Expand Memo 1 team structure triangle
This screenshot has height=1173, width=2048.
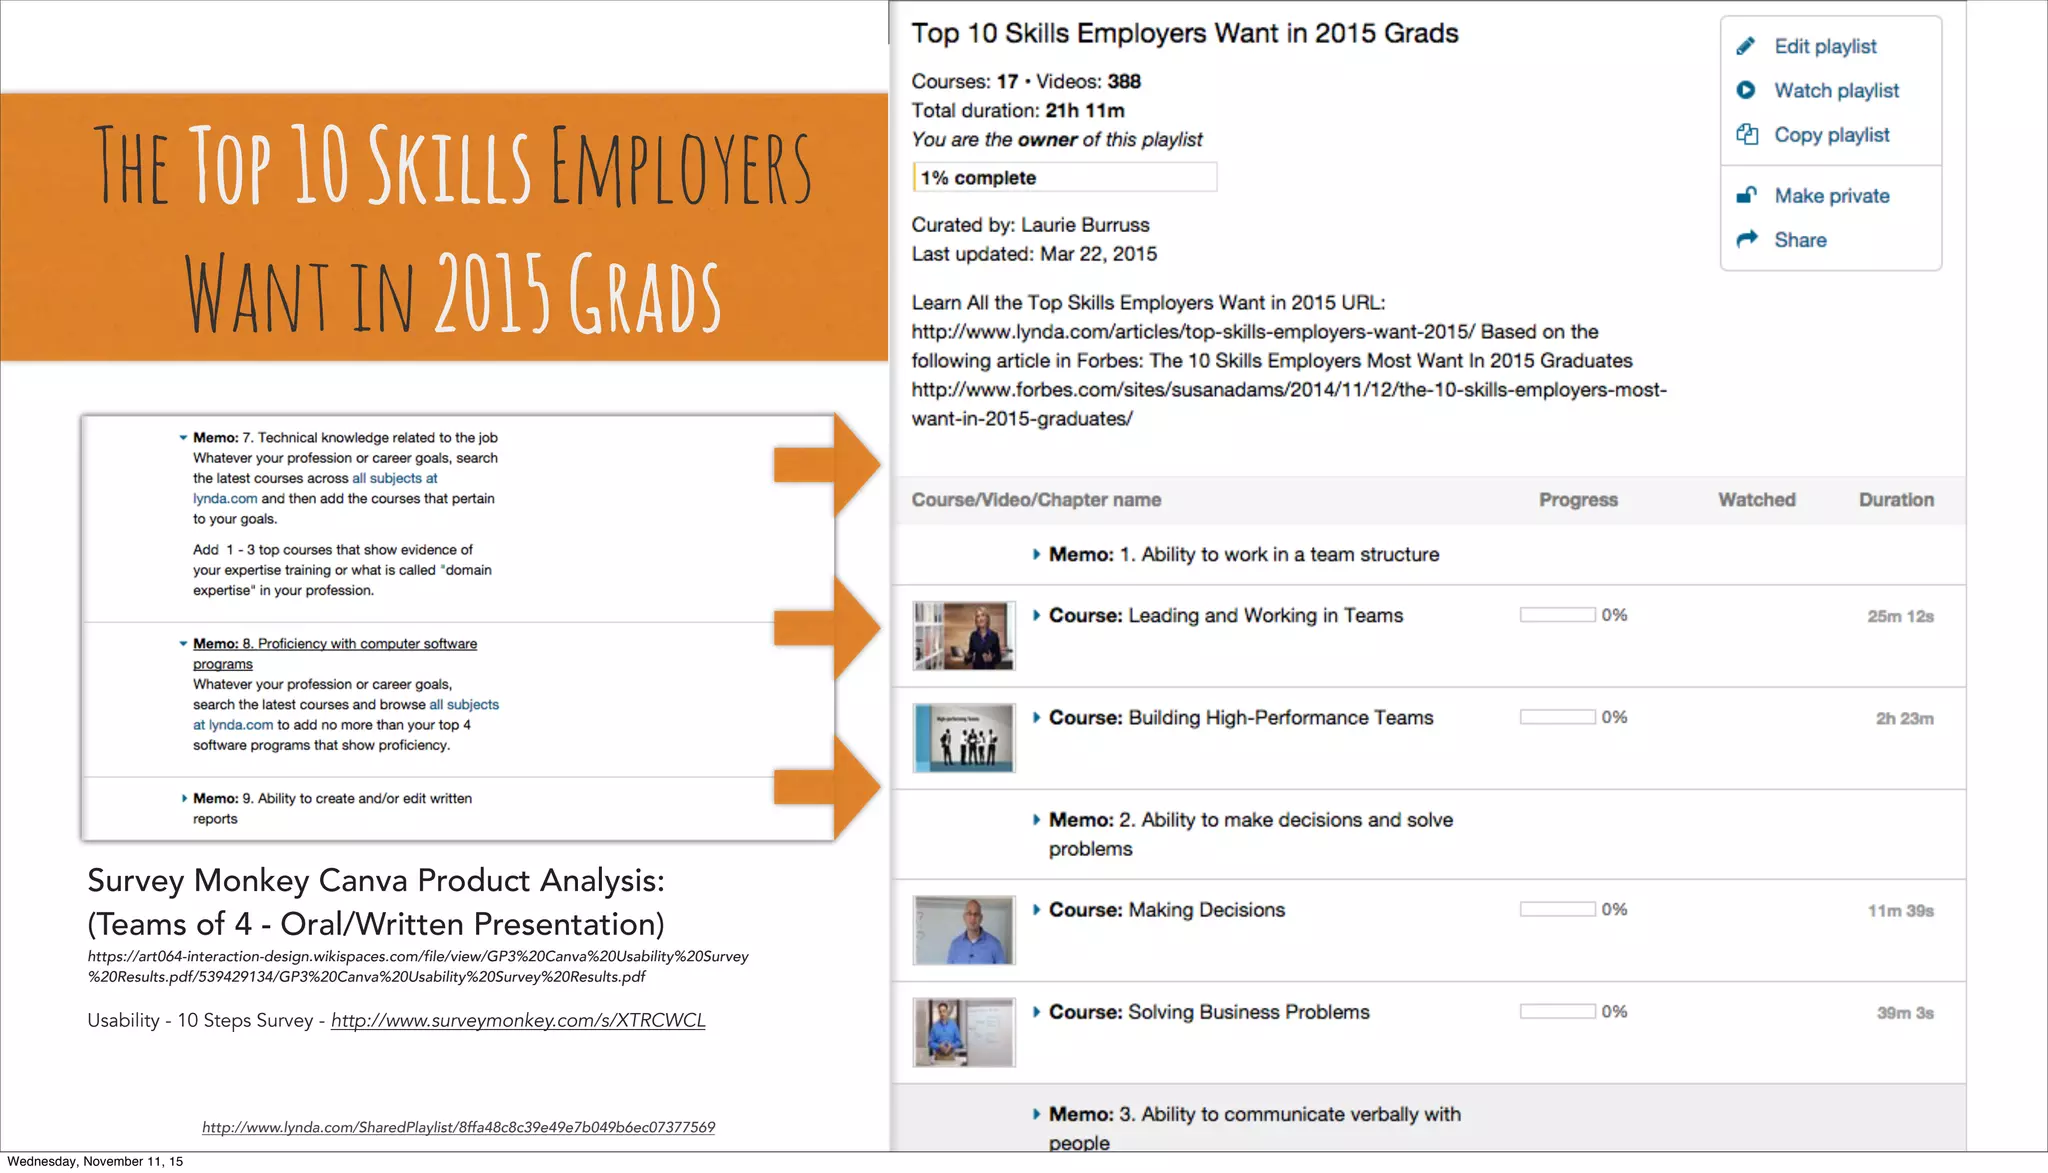pos(1036,555)
